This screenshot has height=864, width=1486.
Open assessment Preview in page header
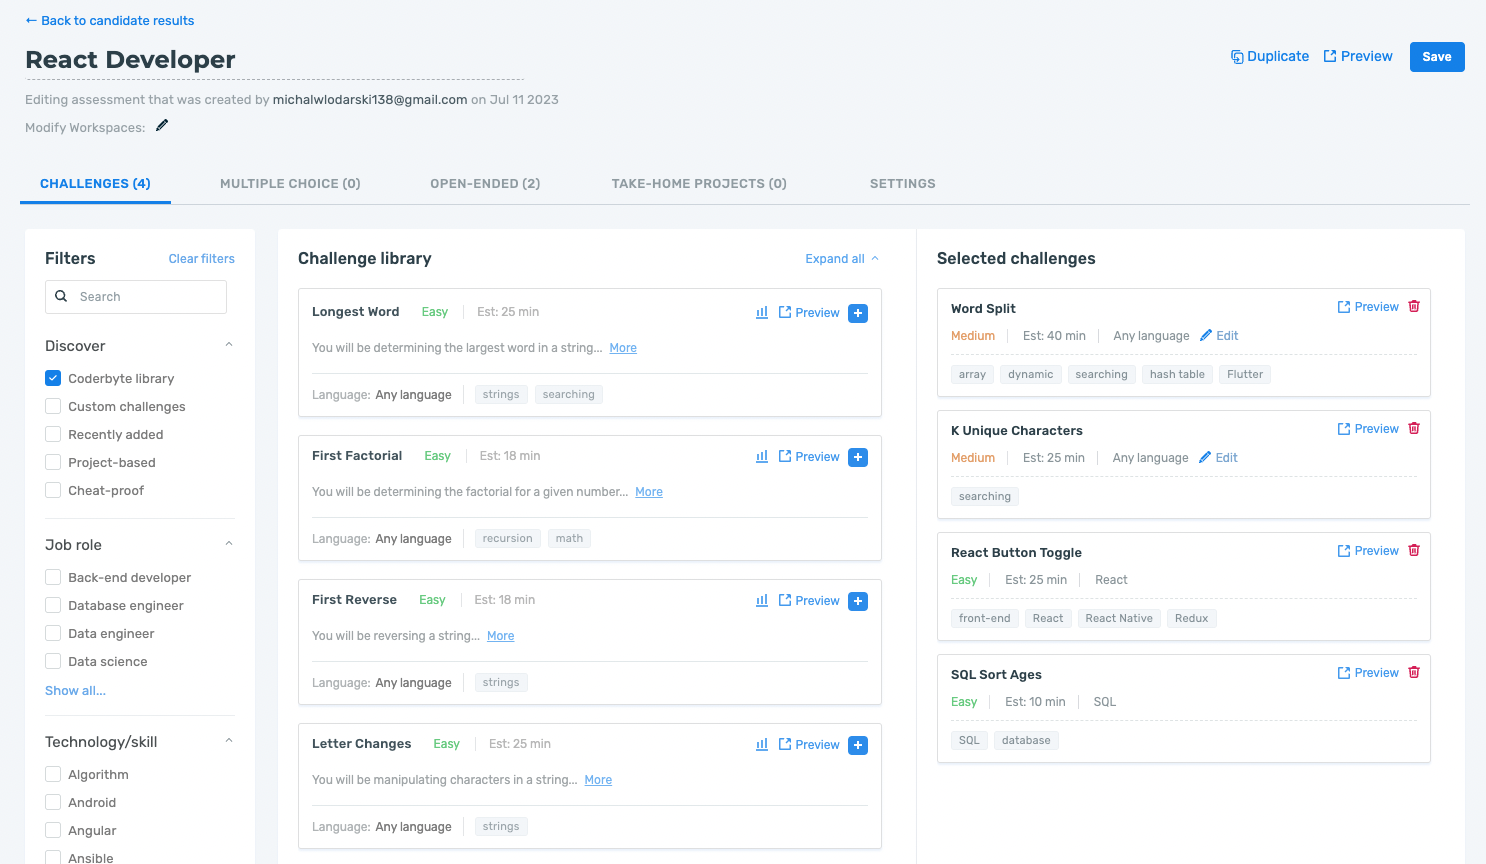[1358, 57]
